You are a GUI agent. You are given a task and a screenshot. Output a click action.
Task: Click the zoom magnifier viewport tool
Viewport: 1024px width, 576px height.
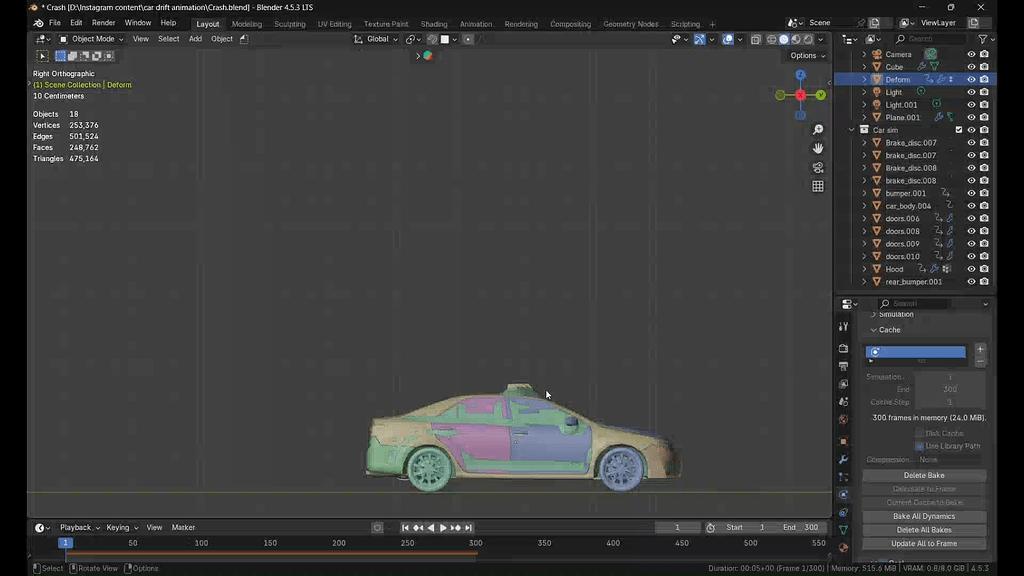(x=818, y=130)
